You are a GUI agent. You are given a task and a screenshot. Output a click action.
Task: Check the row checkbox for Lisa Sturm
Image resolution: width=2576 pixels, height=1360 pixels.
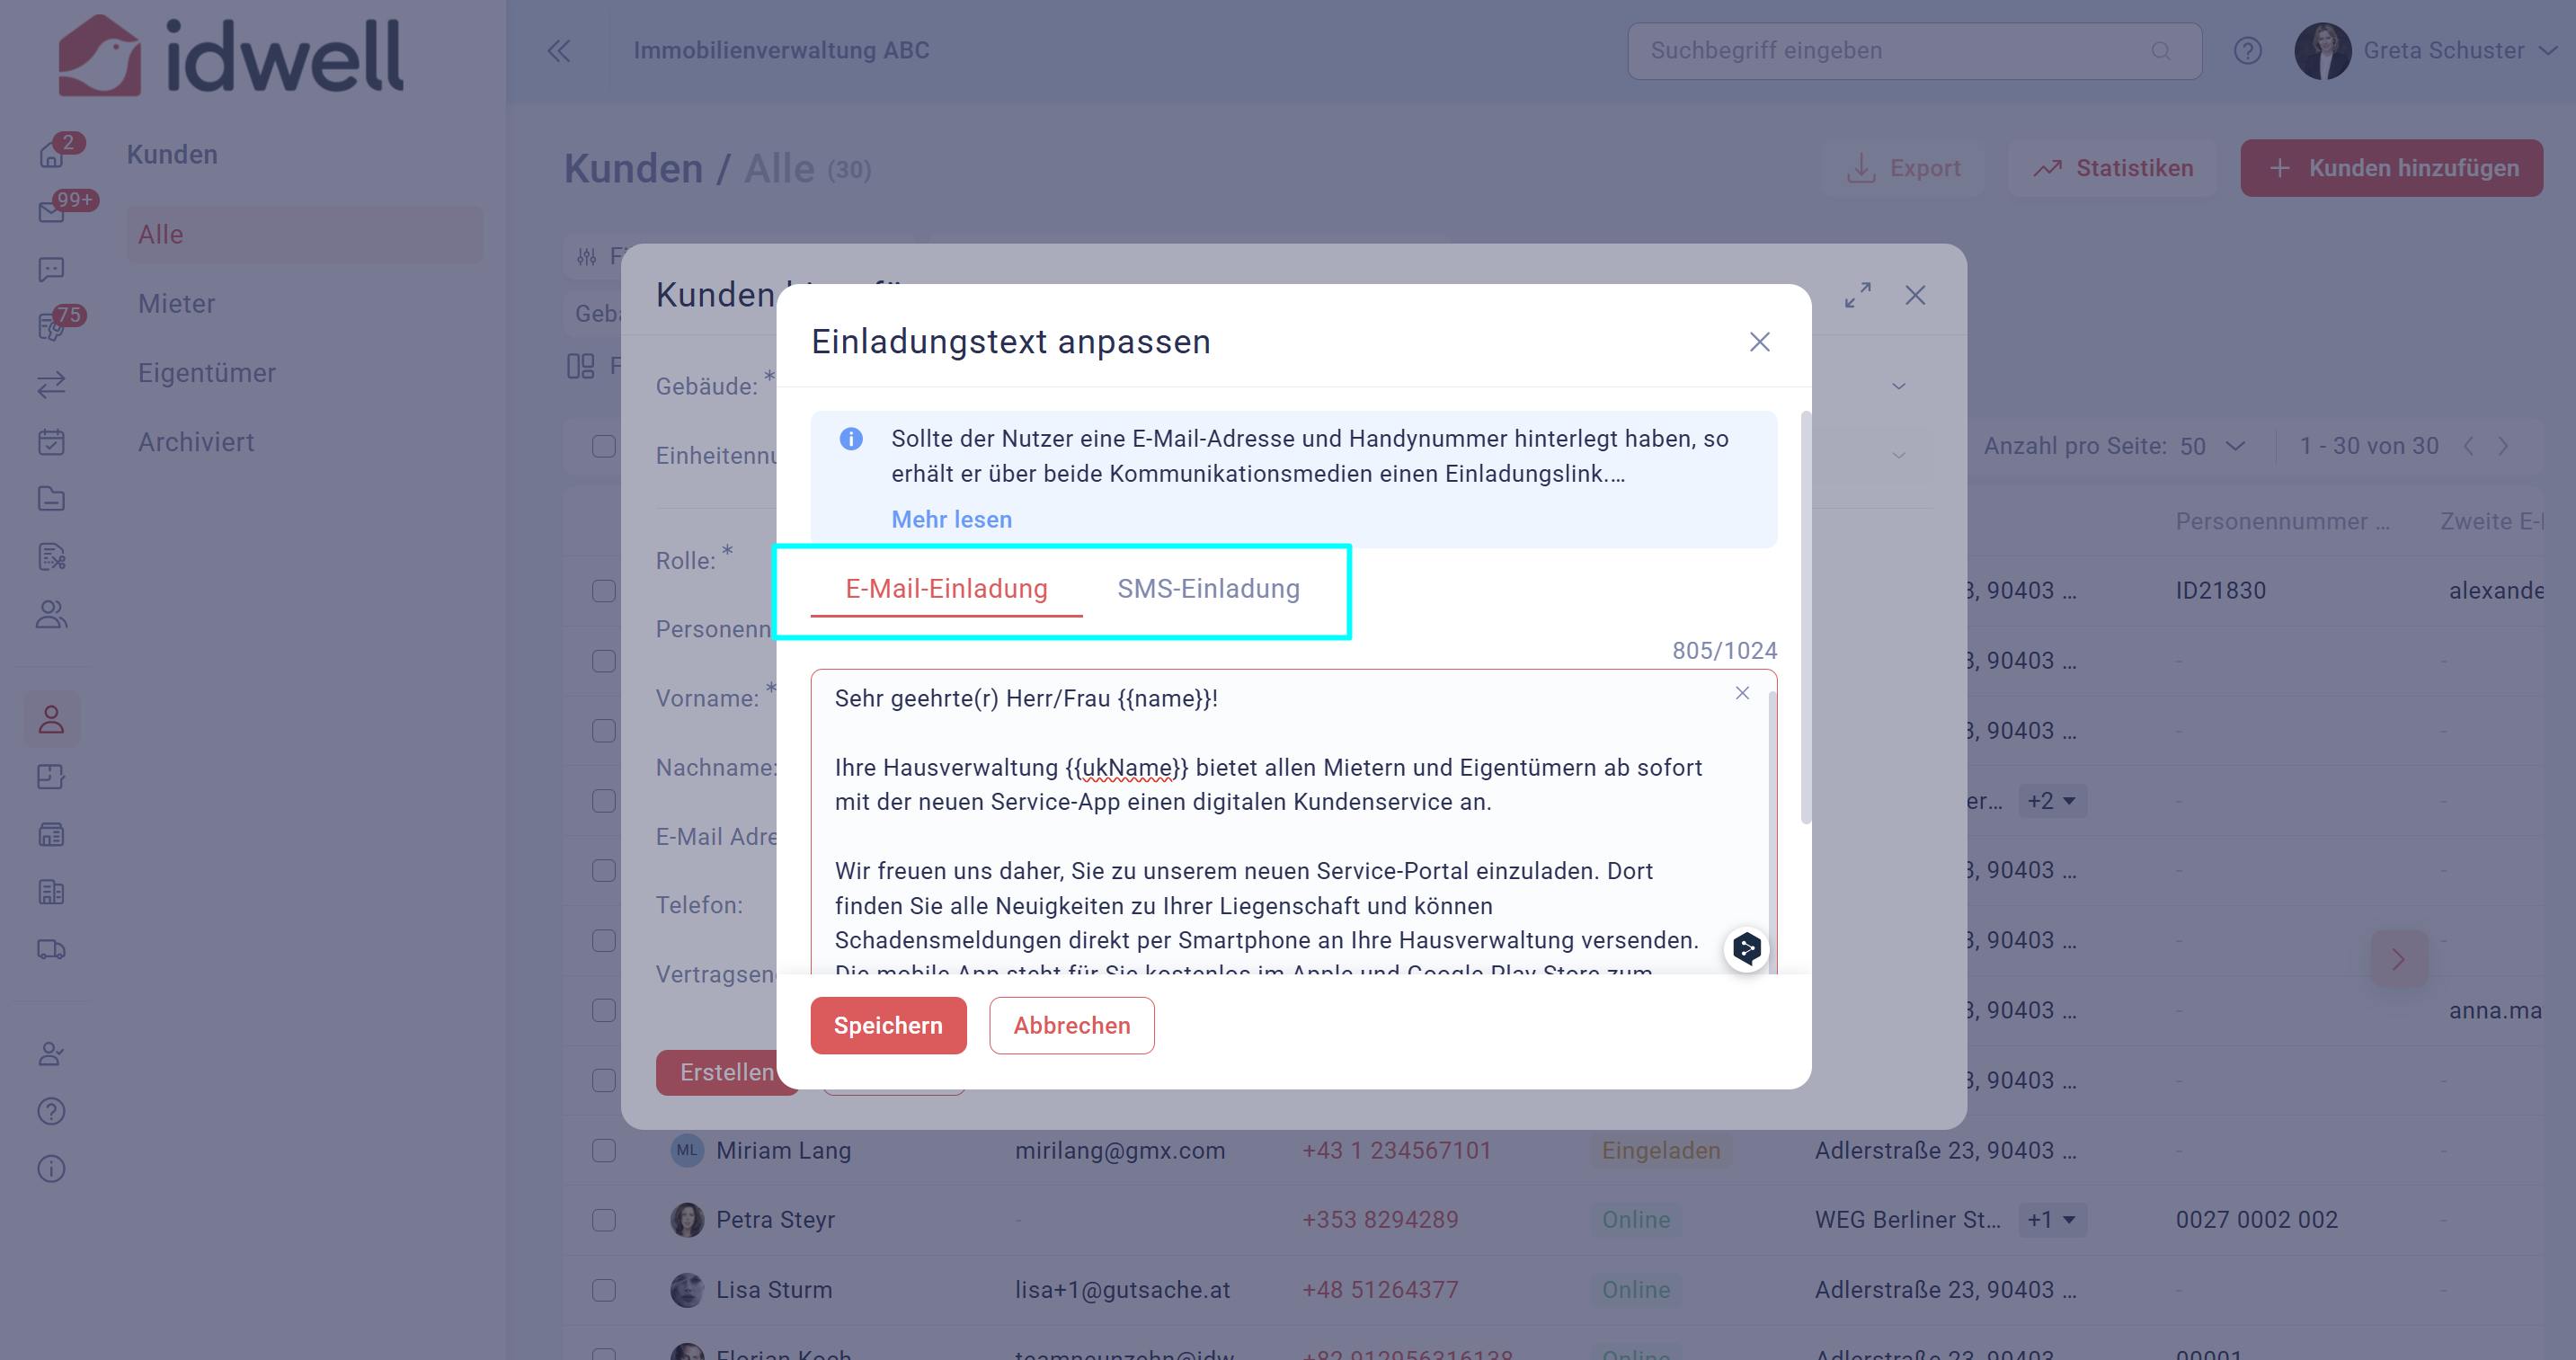[x=603, y=1290]
